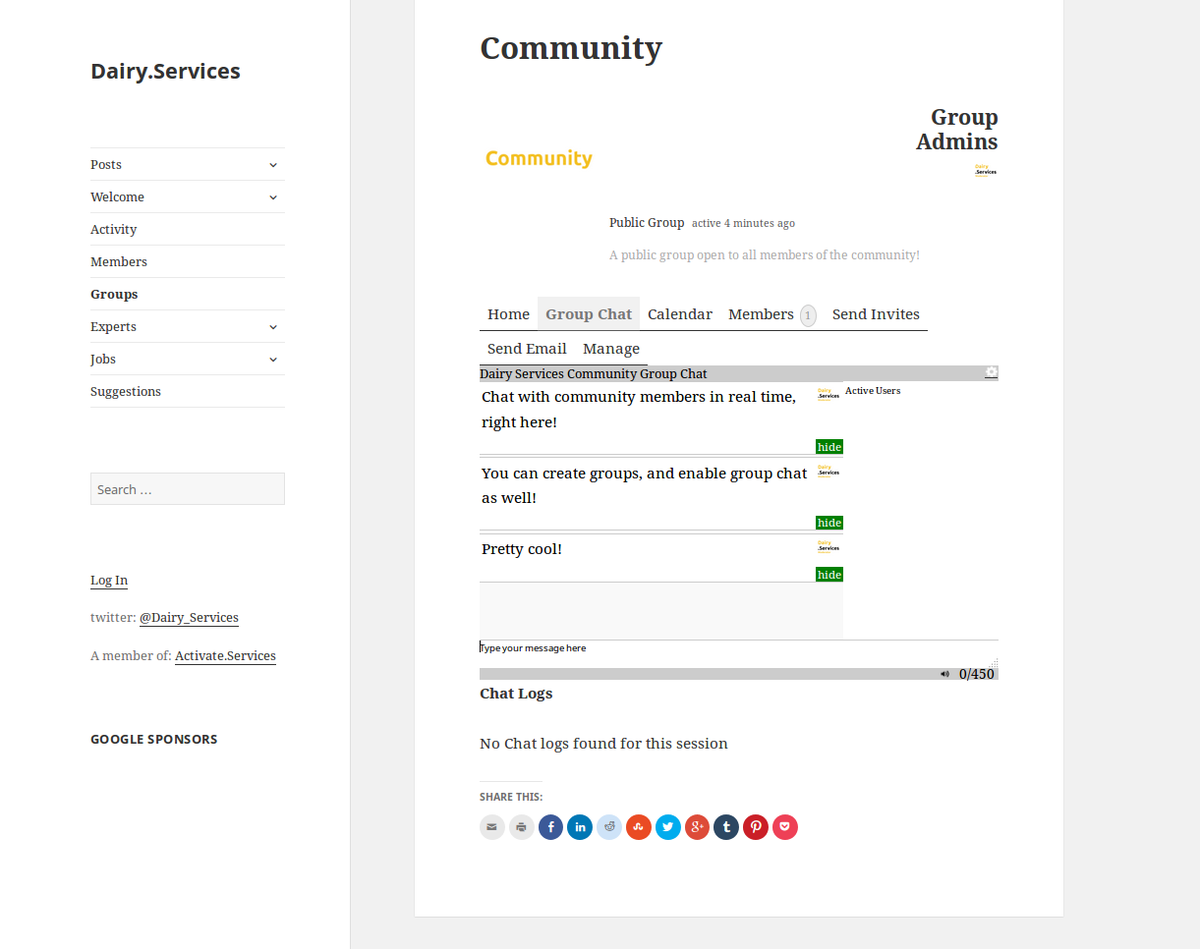Screen dimensions: 1200x949
Task: Click the print share icon
Action: (x=521, y=827)
